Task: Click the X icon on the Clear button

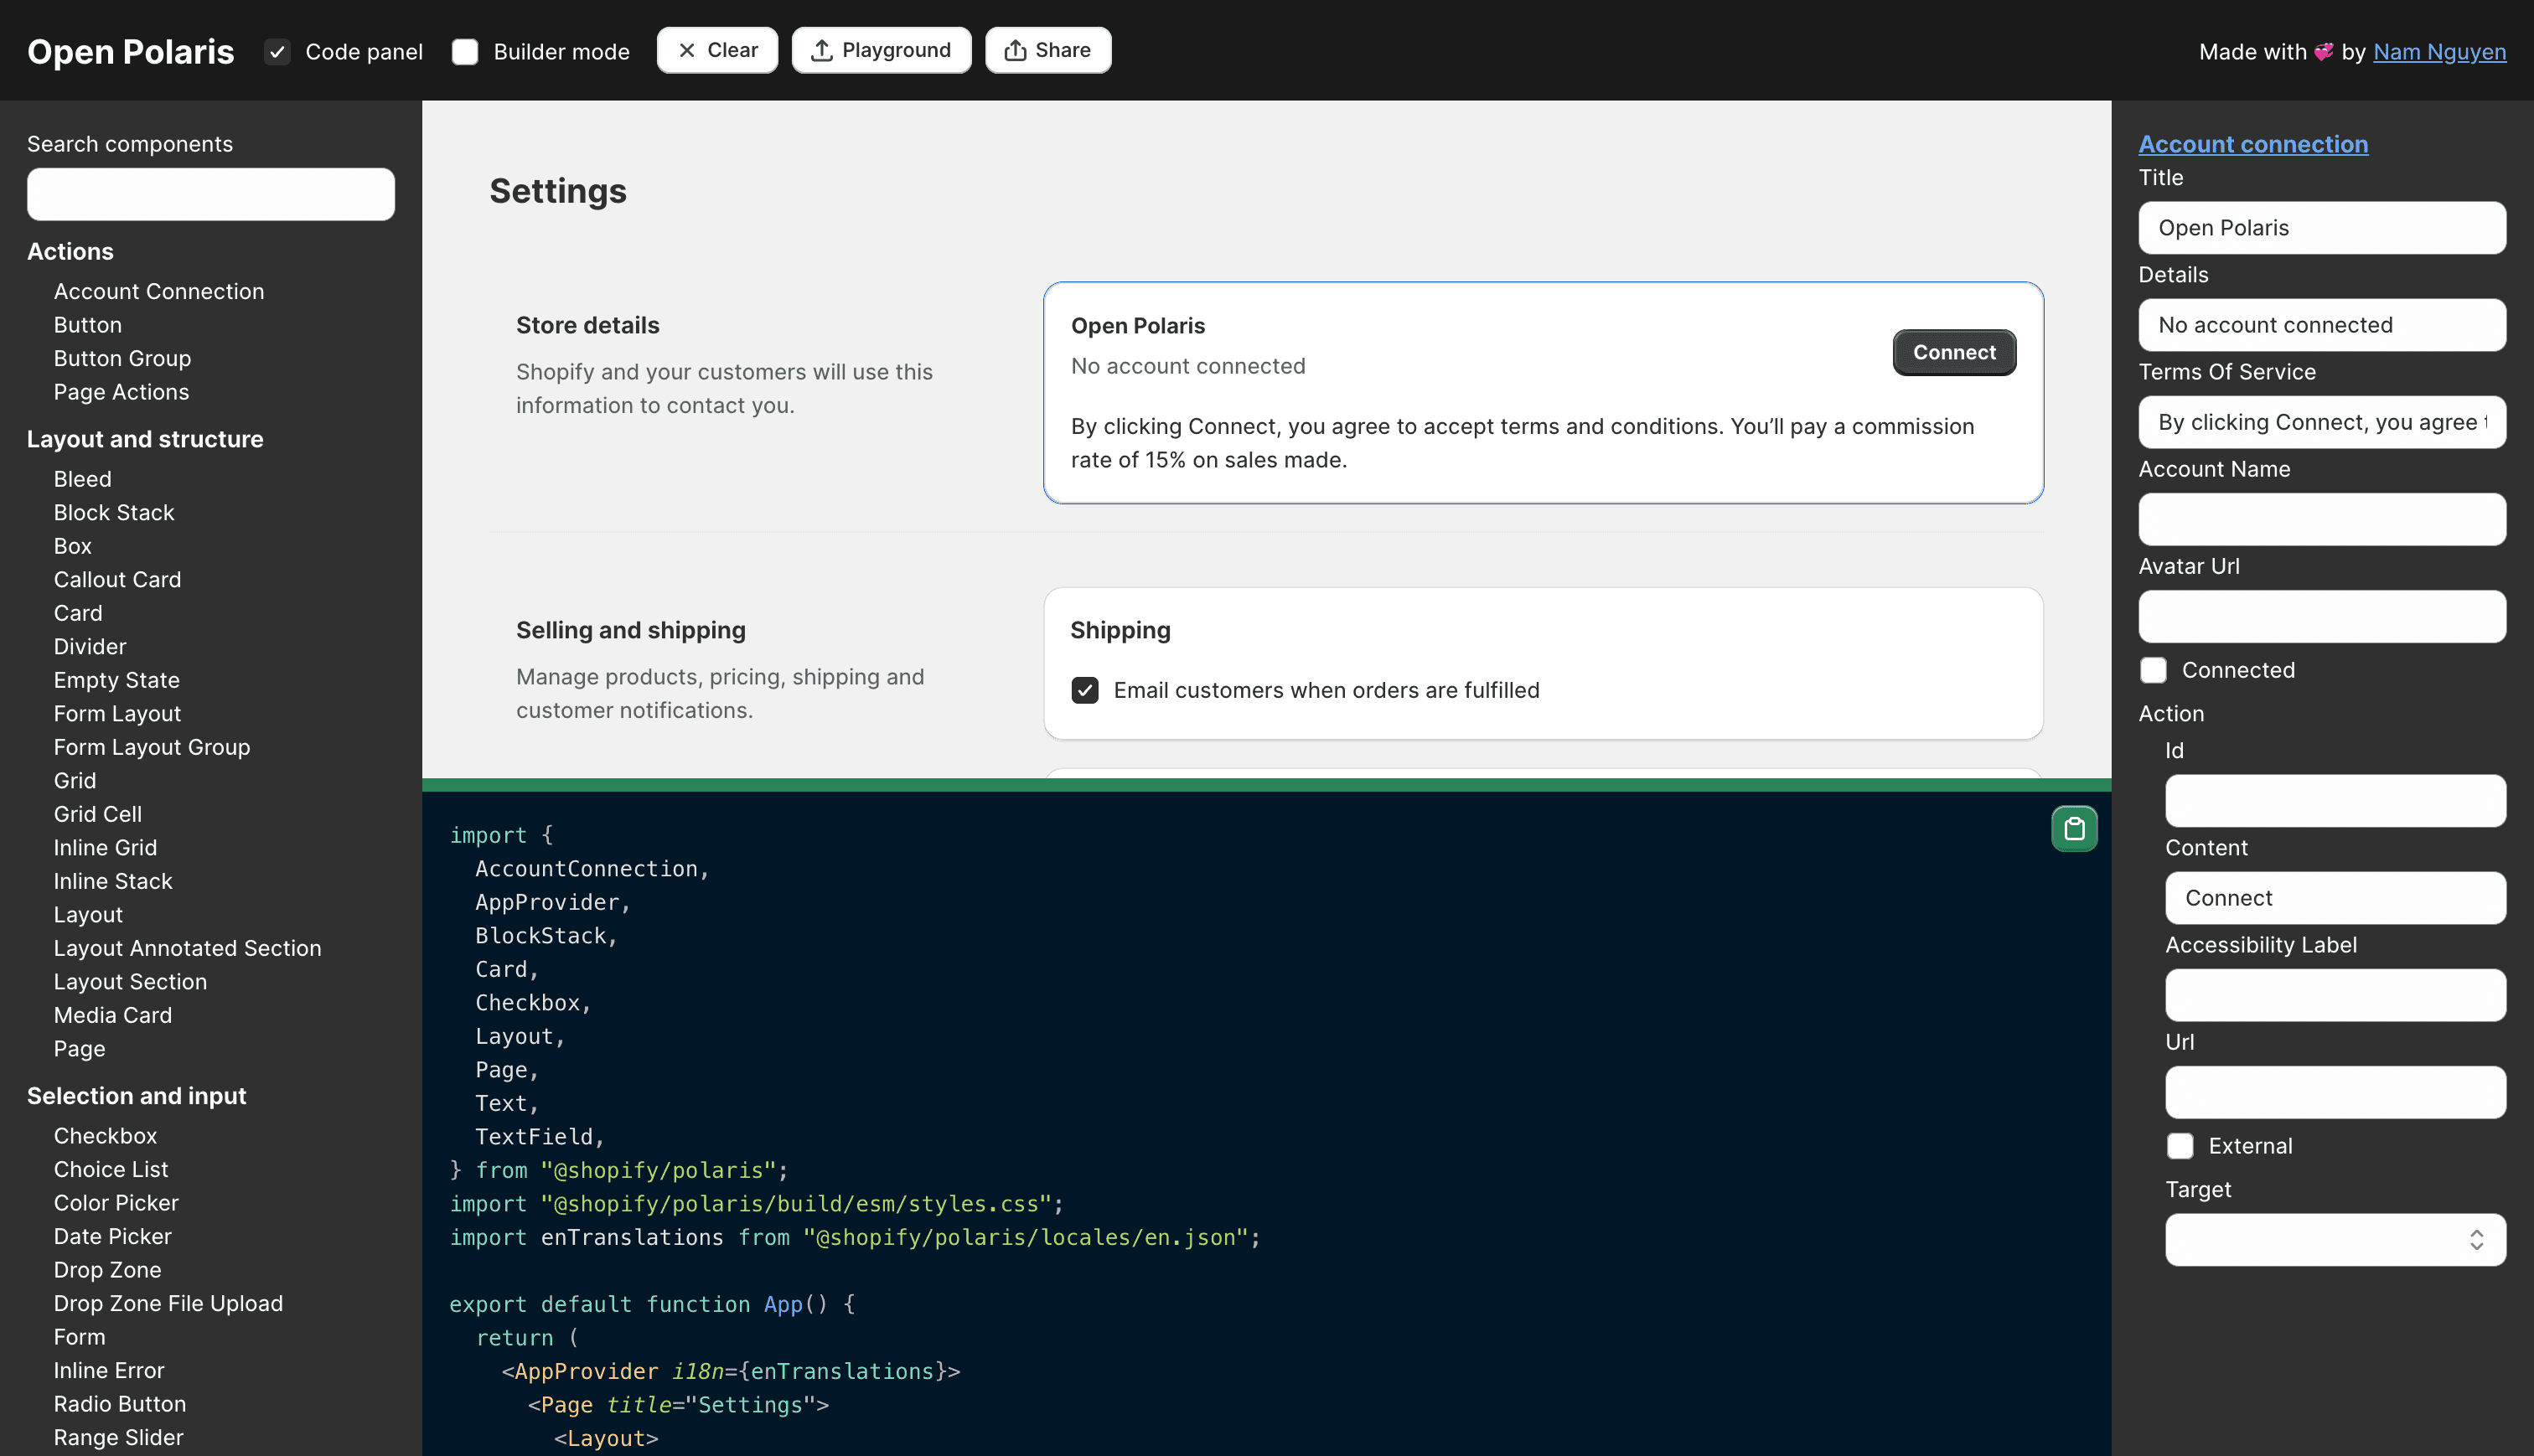Action: [687, 50]
